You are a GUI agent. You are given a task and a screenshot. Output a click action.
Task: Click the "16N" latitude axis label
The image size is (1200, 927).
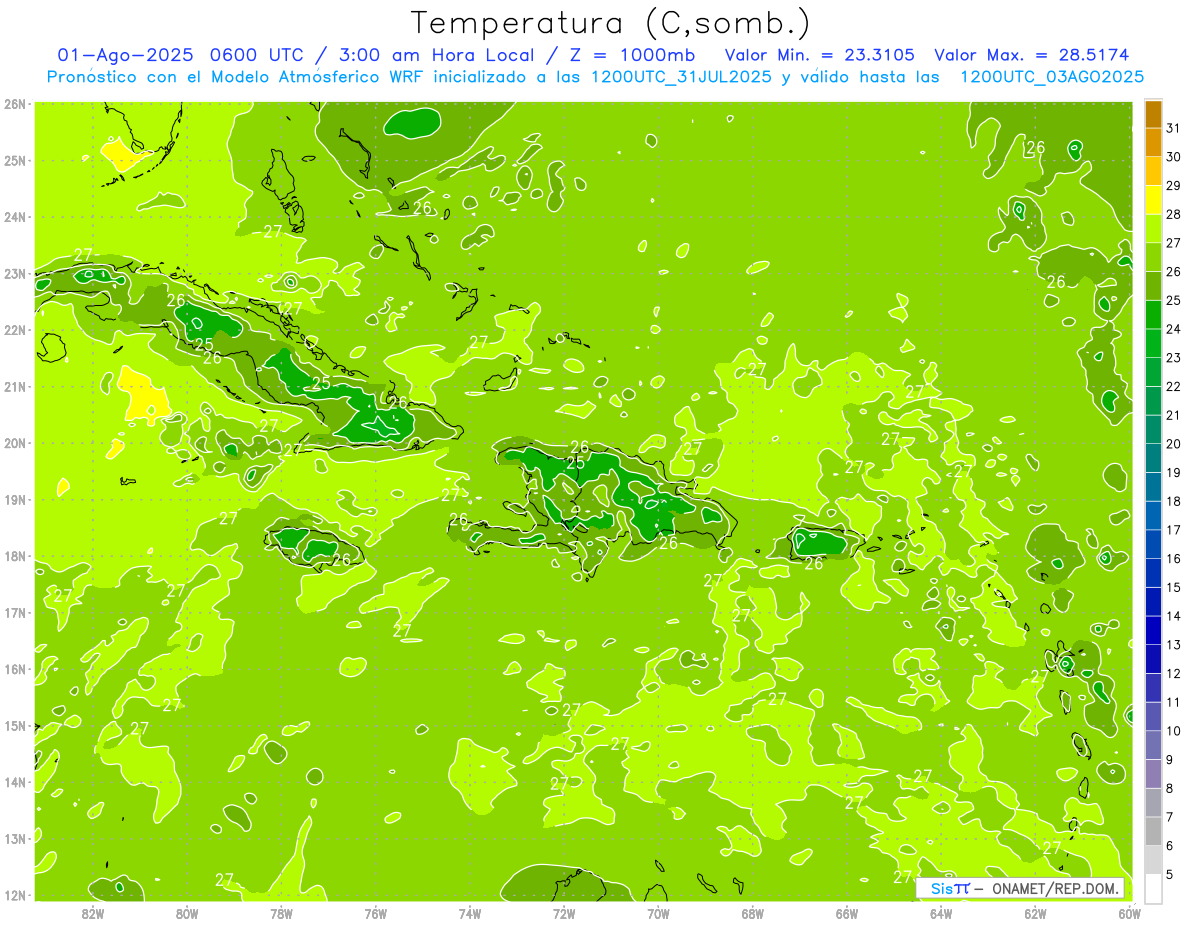[15, 669]
